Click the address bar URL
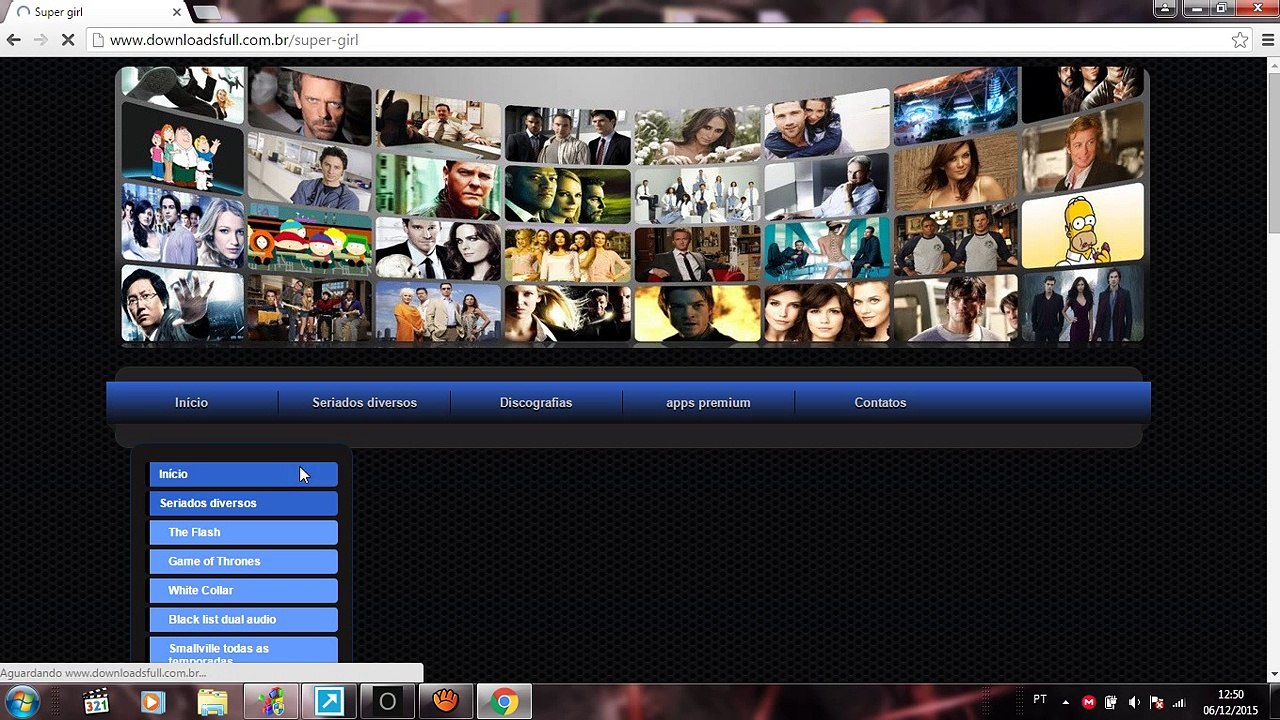 click(x=234, y=40)
